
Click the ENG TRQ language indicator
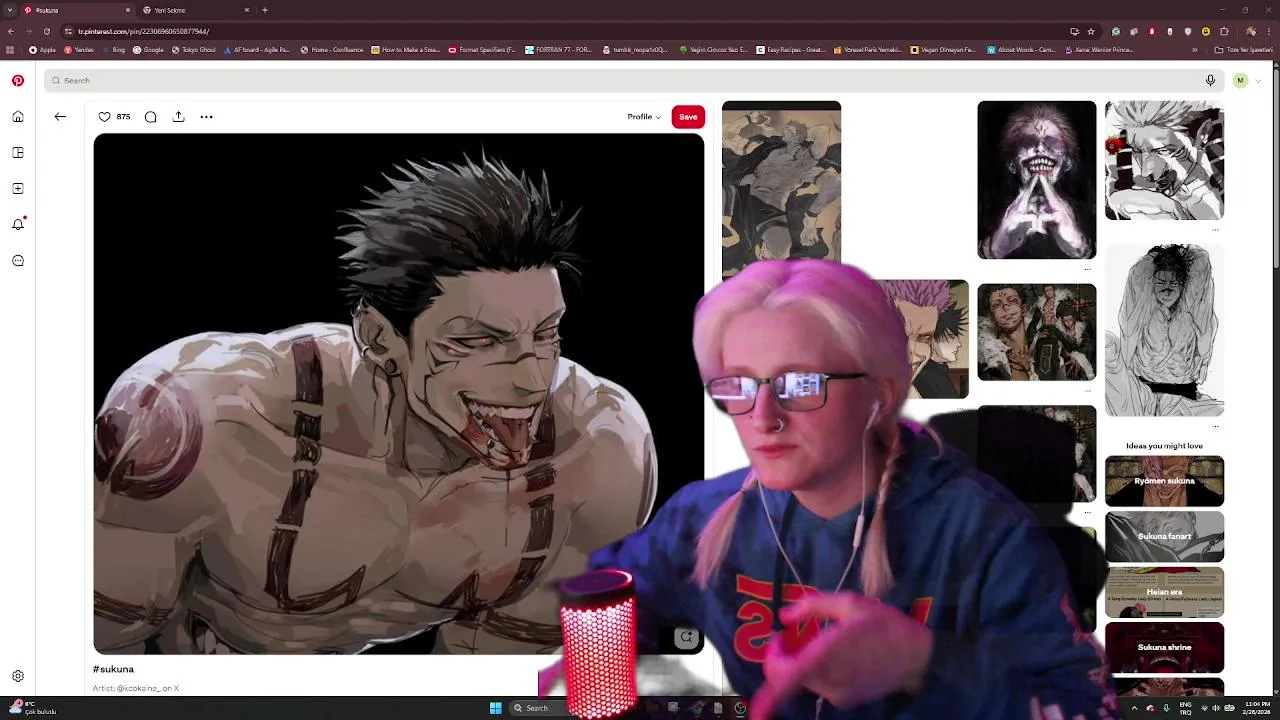click(x=1185, y=708)
